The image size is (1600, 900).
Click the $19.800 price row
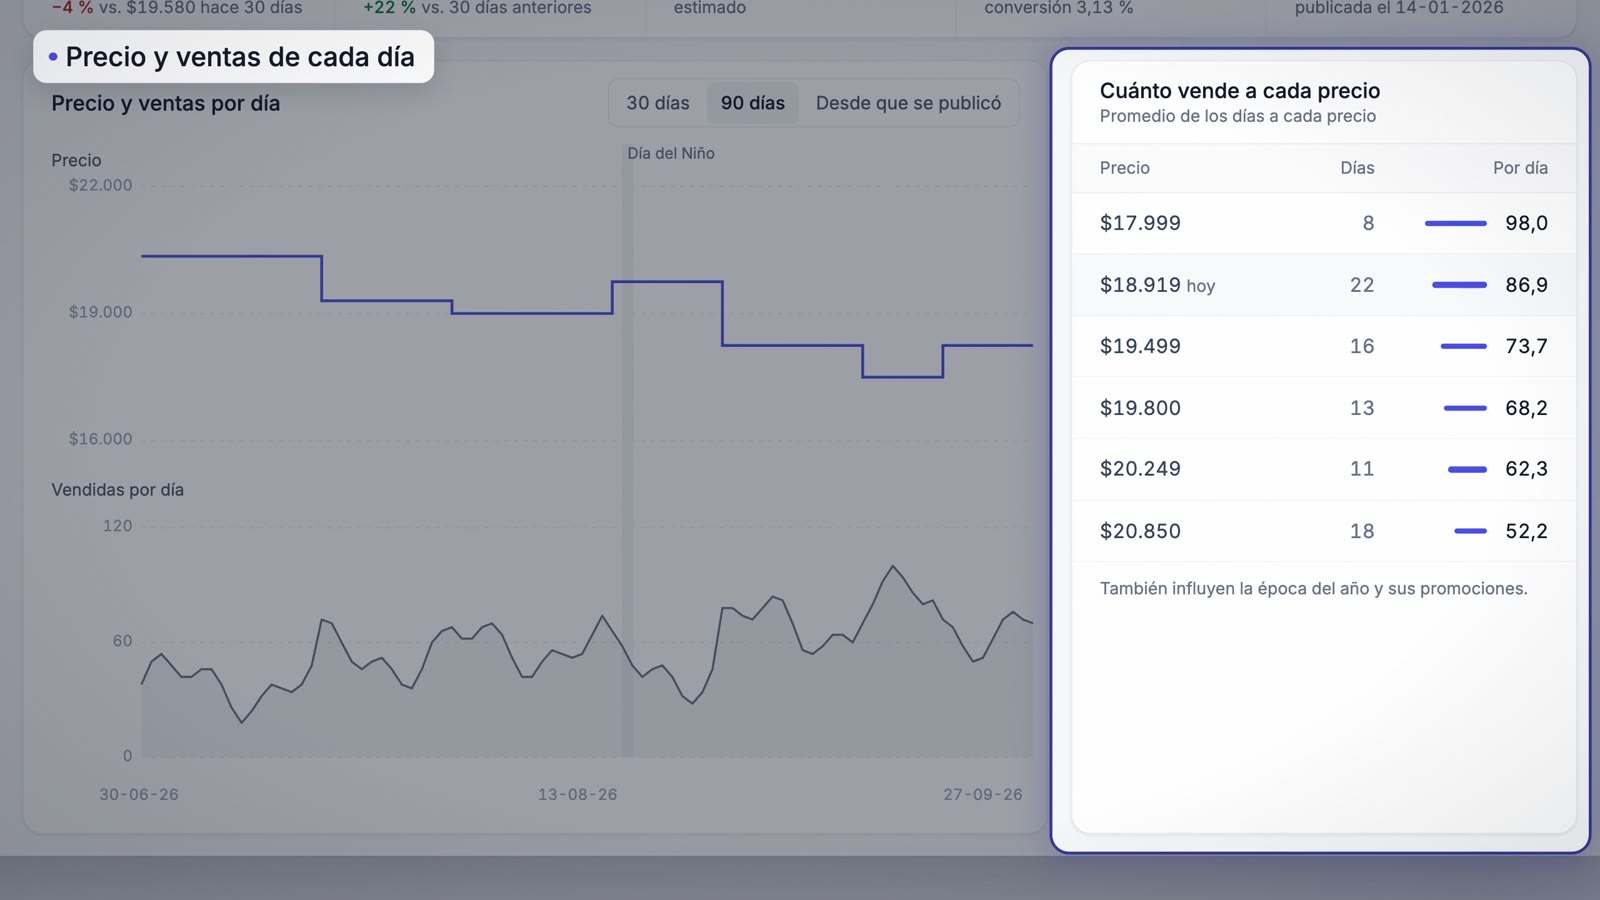tap(1323, 408)
